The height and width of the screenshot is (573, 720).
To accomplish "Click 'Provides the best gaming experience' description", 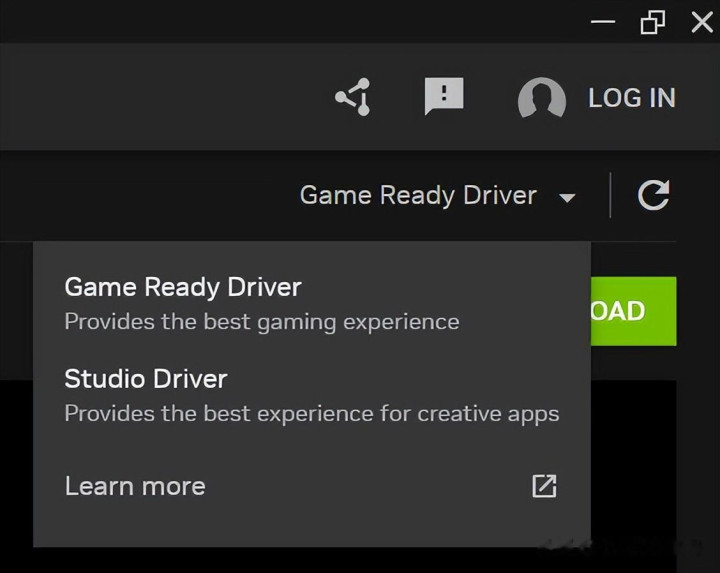I will (x=262, y=322).
